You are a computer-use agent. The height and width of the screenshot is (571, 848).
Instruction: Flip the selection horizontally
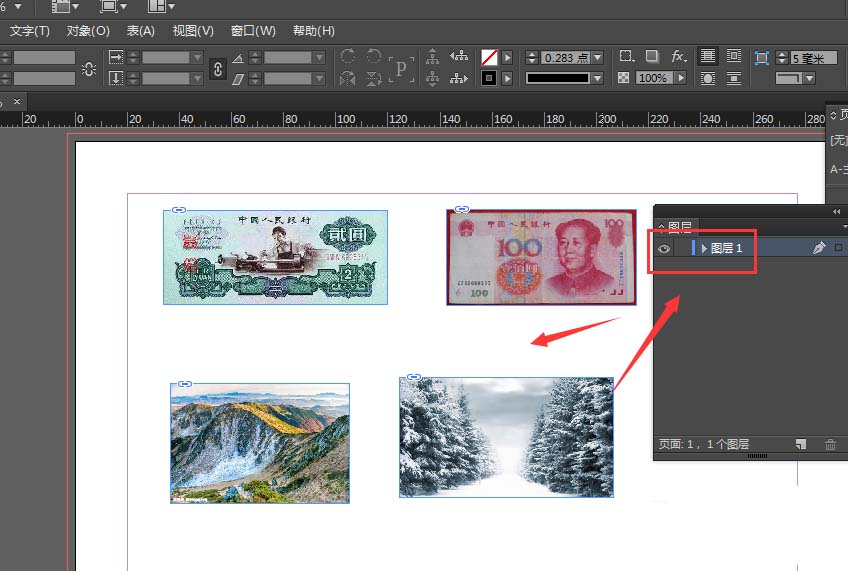coord(348,79)
